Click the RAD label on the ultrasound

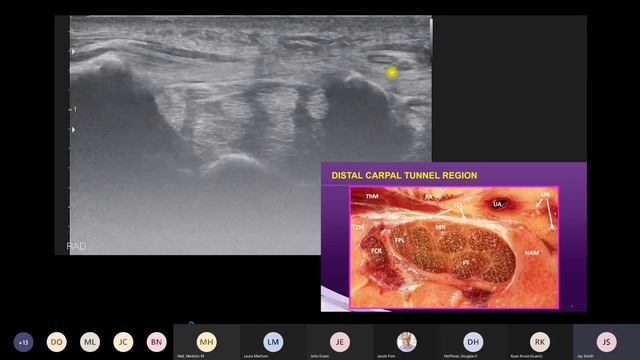76,246
